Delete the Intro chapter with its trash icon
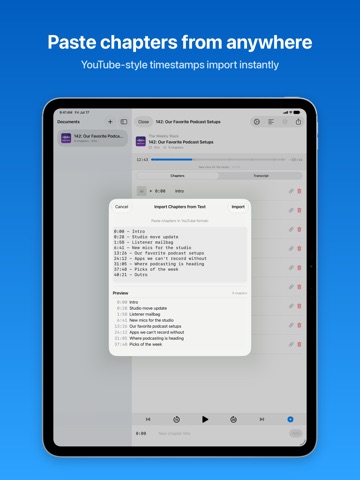Screen dimensions: 360x480 (299, 191)
